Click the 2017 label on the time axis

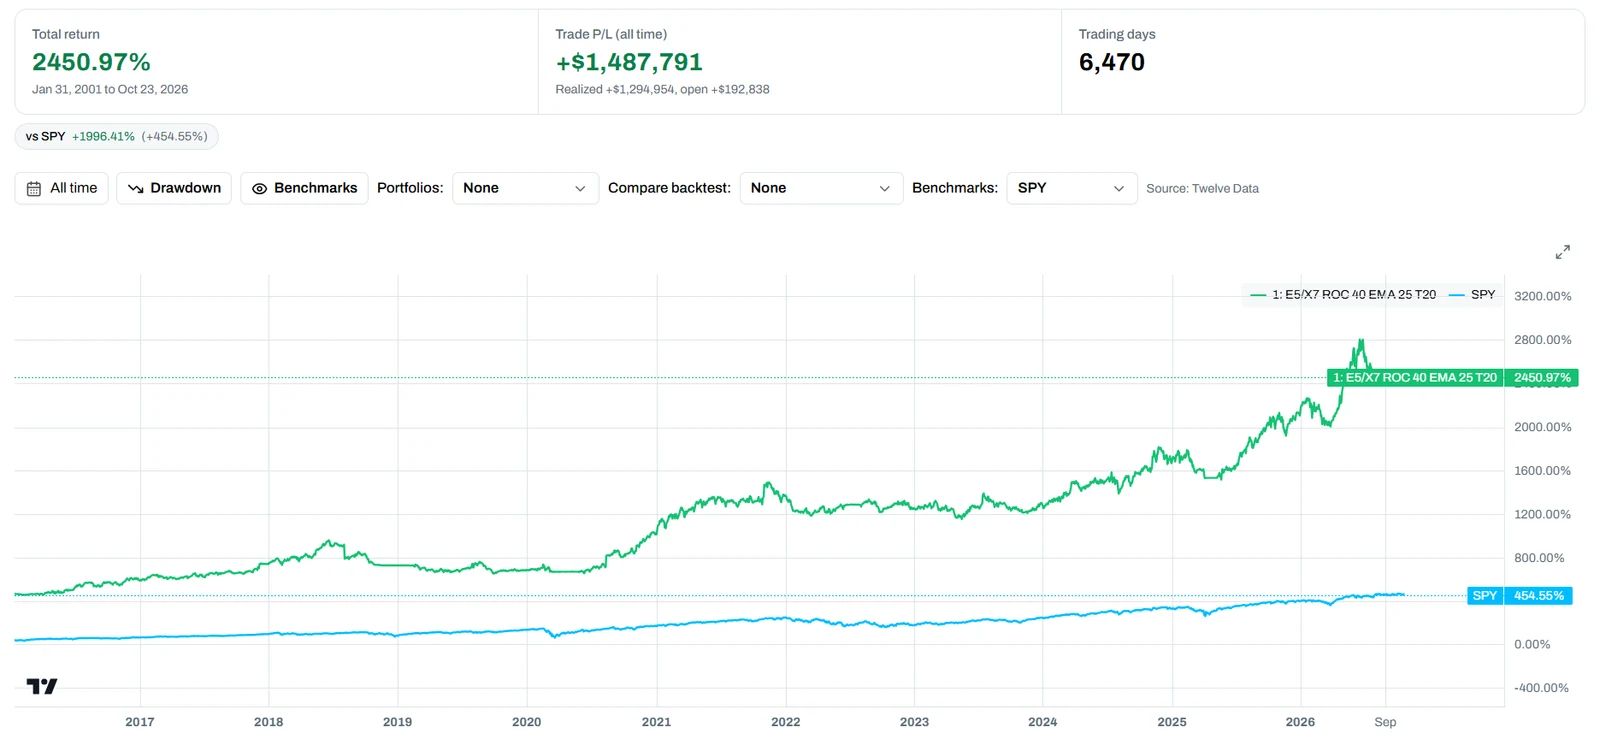[x=140, y=722]
